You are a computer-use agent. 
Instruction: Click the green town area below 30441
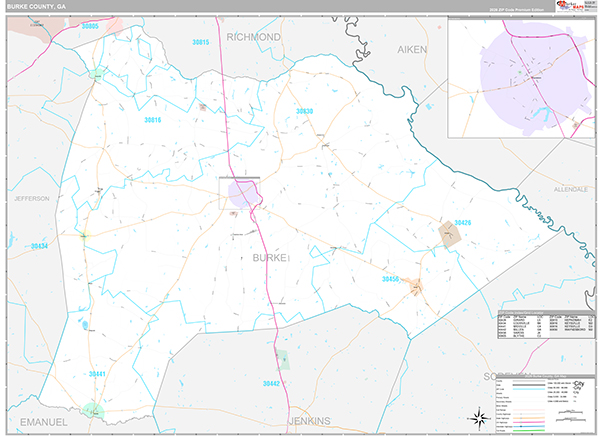coord(93,410)
